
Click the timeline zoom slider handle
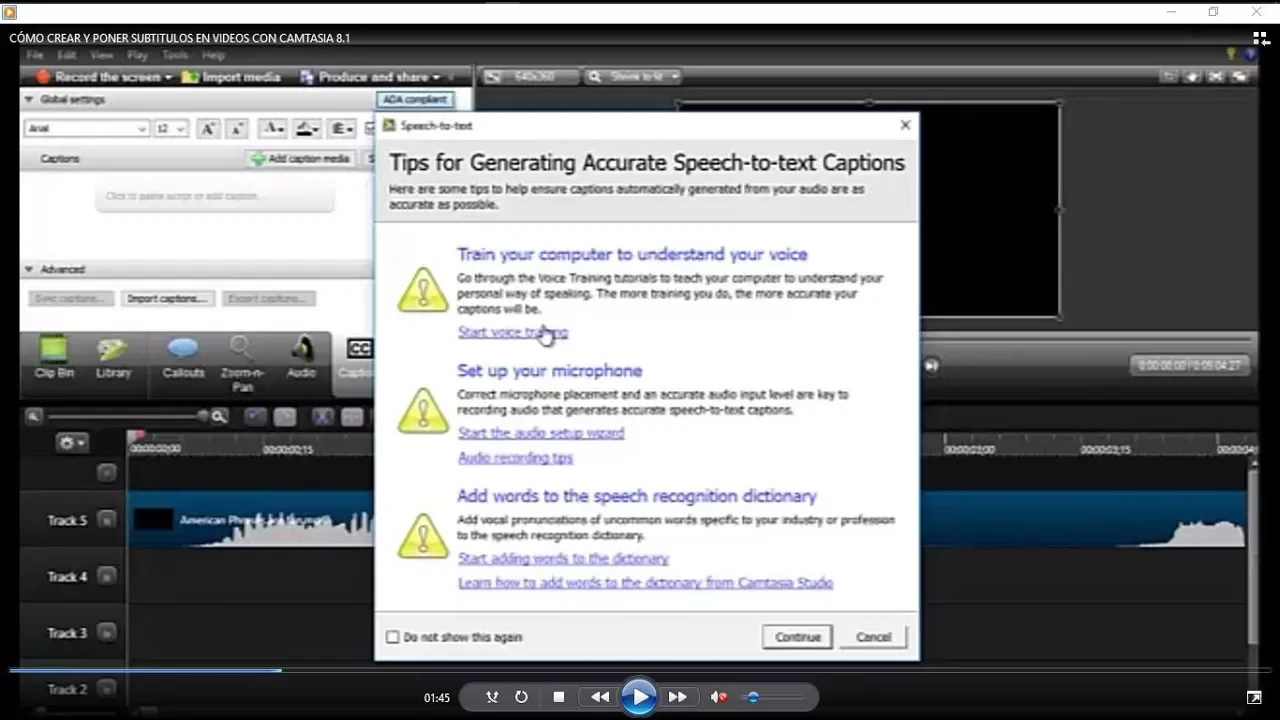[x=203, y=416]
